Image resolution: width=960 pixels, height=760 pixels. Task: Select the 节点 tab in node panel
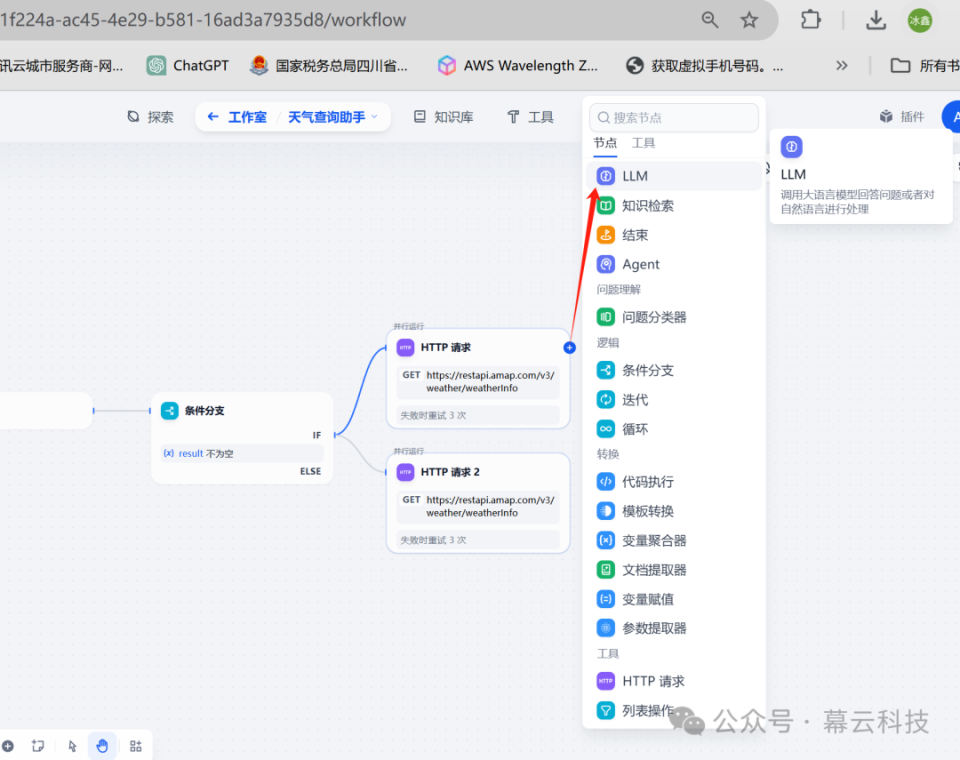pos(604,143)
